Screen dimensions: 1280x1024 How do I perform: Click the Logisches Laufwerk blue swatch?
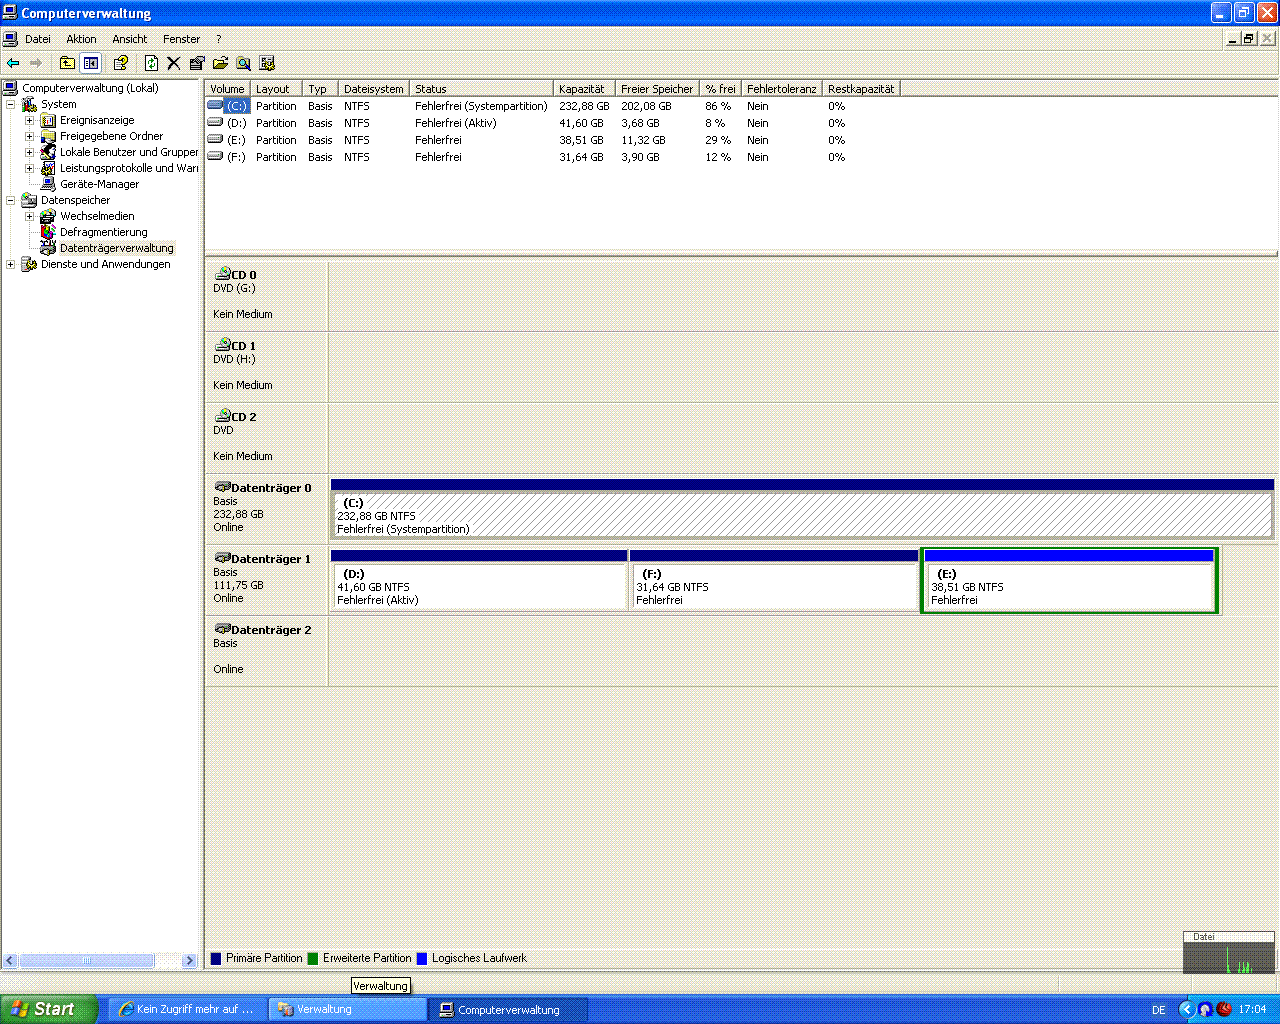pyautogui.click(x=422, y=958)
